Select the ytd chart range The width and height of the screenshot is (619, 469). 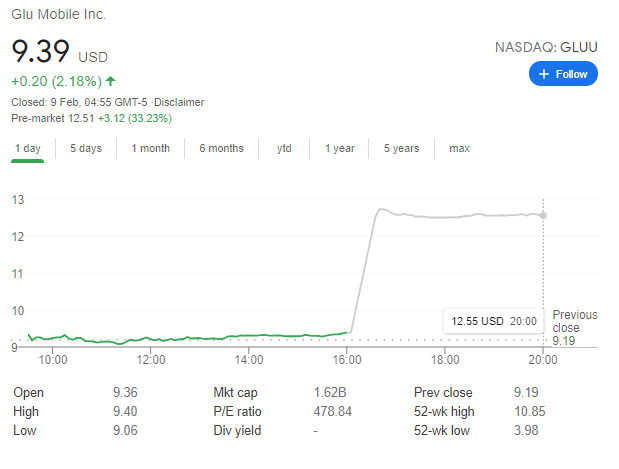pyautogui.click(x=284, y=148)
